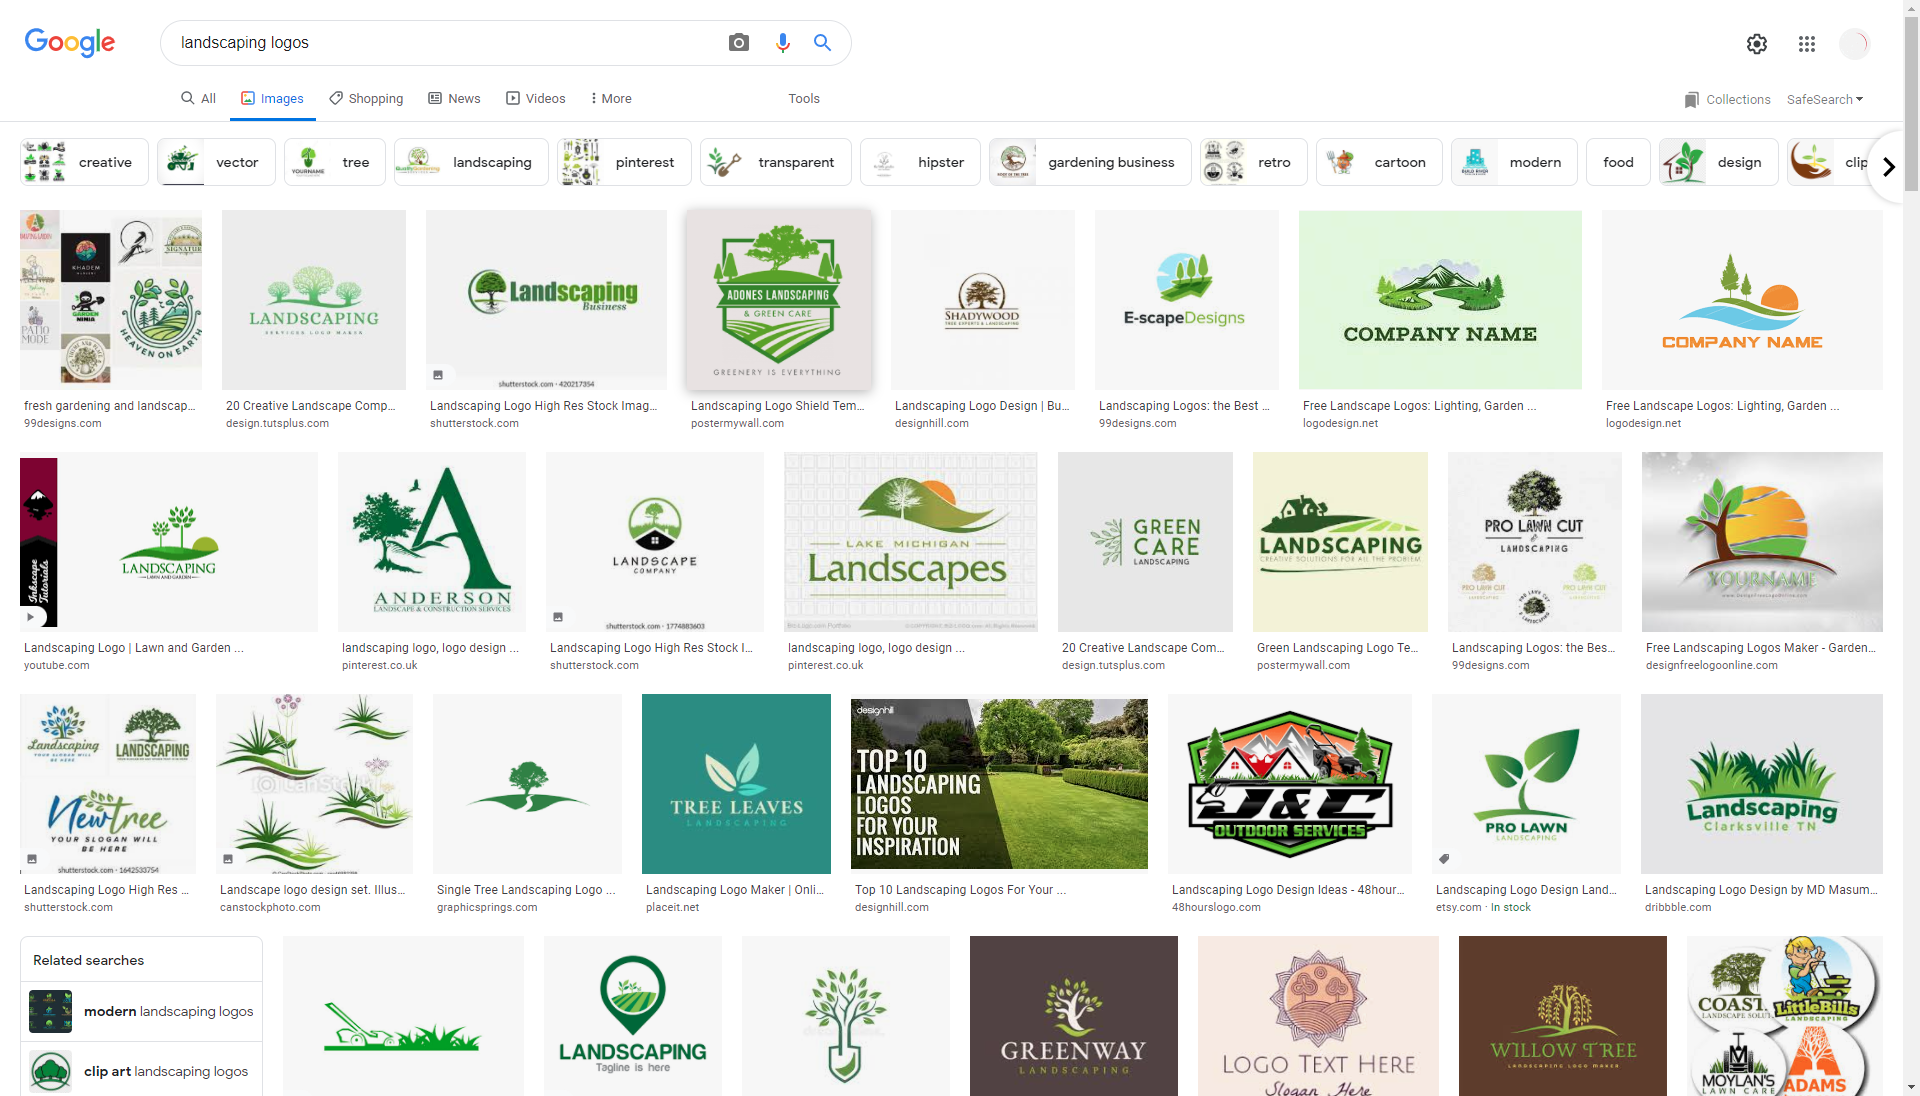The width and height of the screenshot is (1920, 1096).
Task: Click the Google logo
Action: (70, 43)
